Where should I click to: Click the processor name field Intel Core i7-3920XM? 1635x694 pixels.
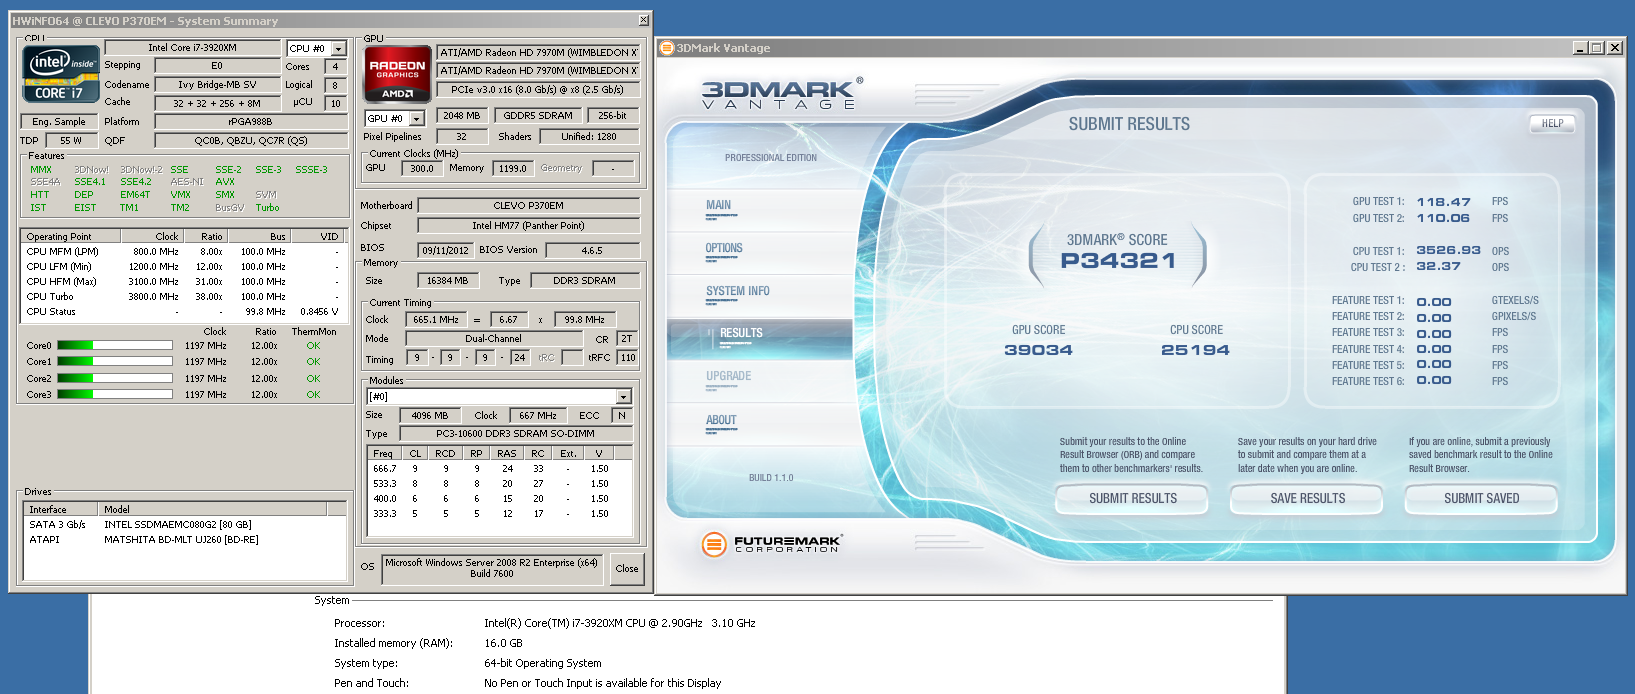coord(193,47)
